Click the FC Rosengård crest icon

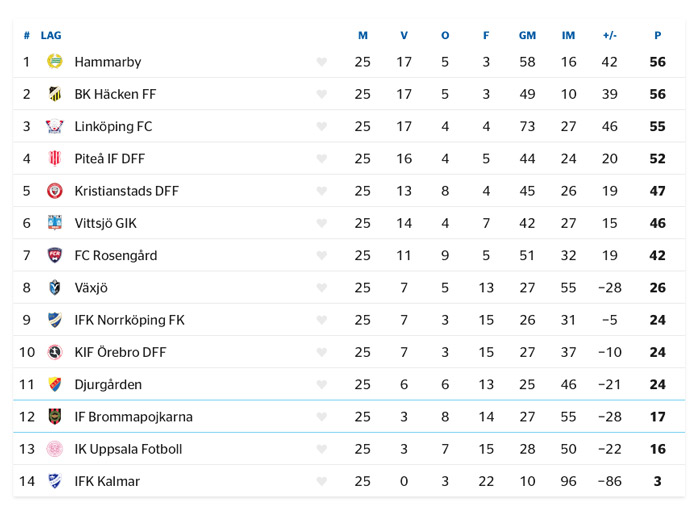54,255
